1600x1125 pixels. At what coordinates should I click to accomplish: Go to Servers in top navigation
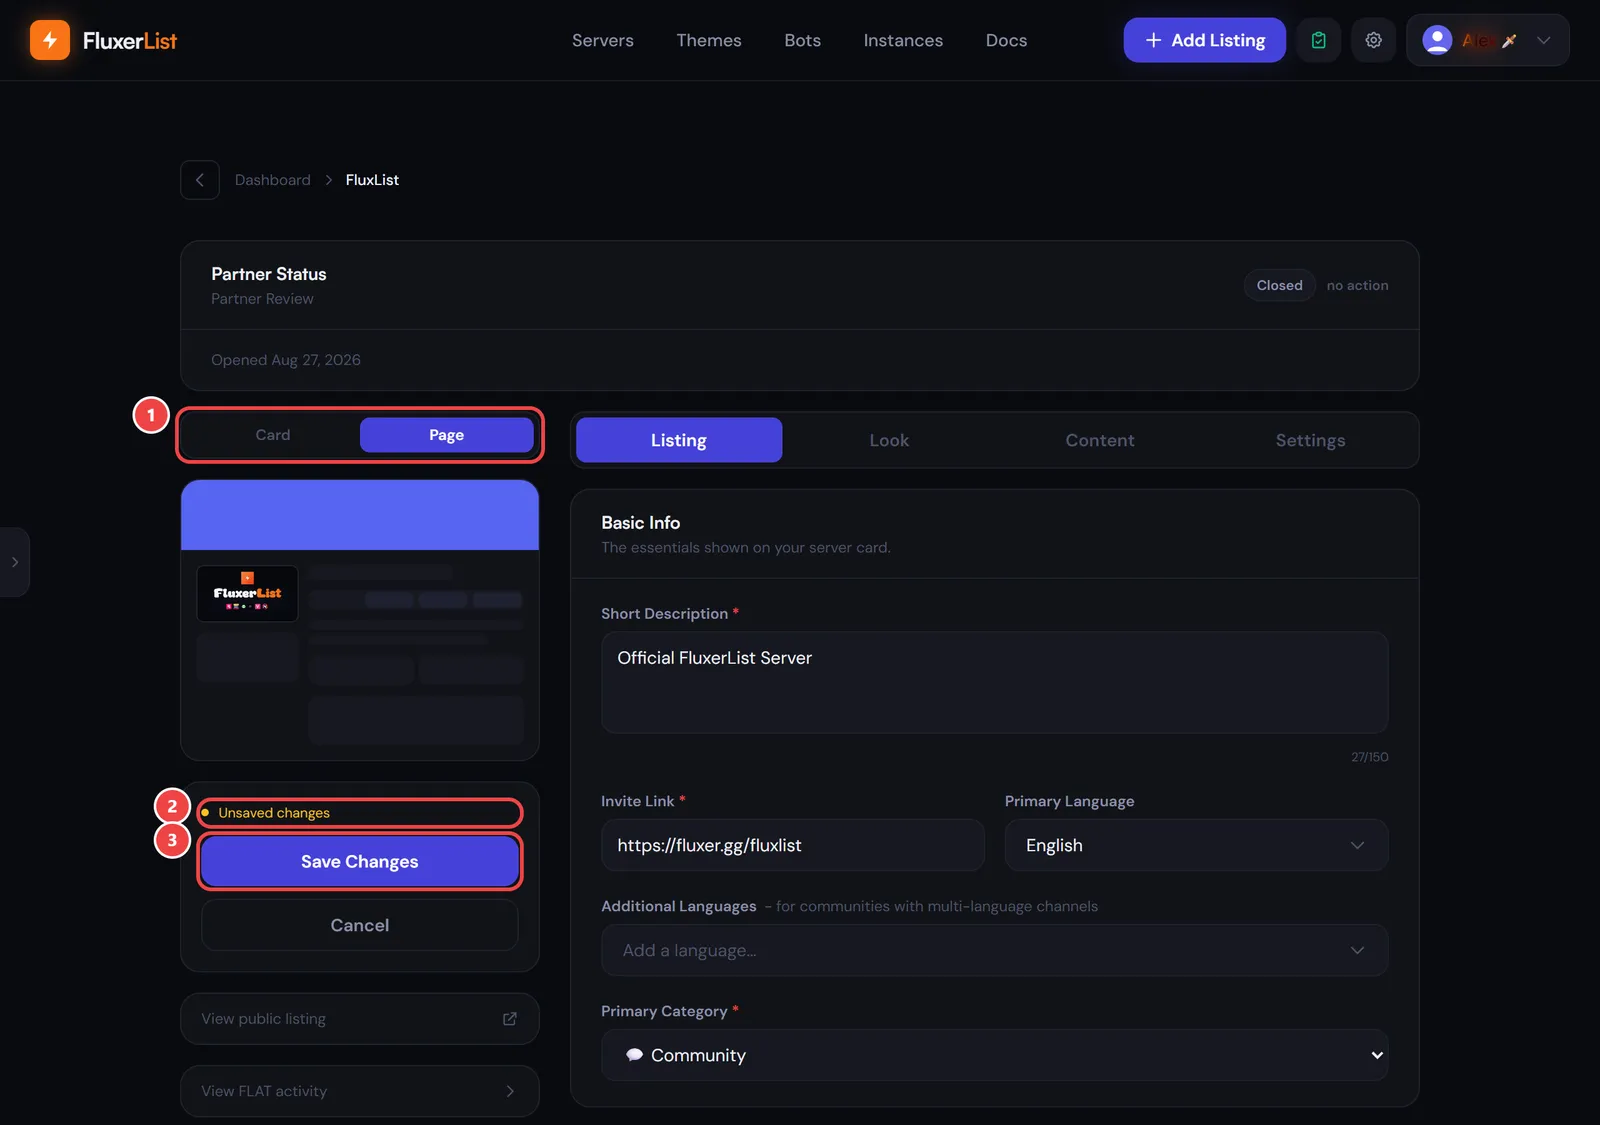pos(603,40)
